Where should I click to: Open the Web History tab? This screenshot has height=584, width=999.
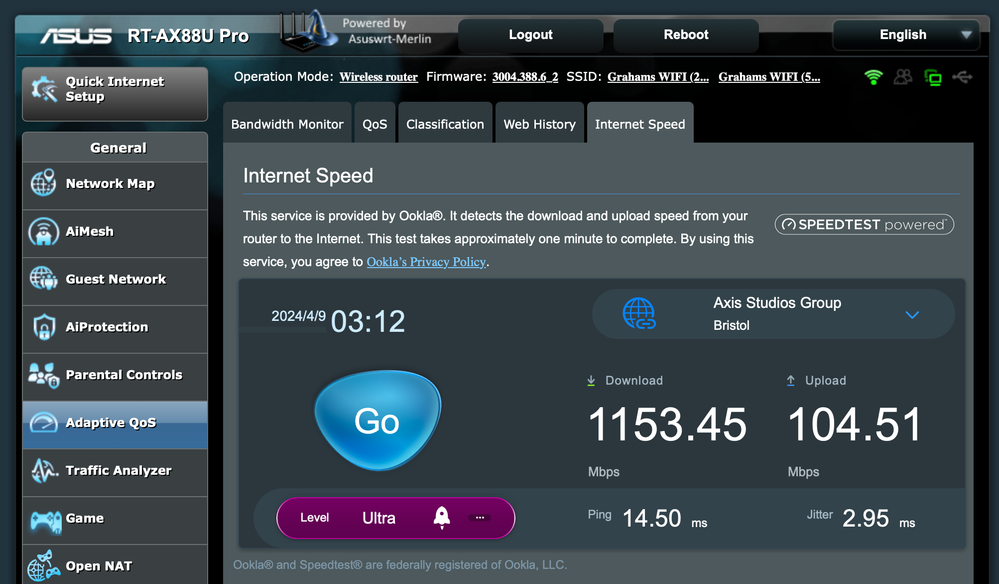pyautogui.click(x=539, y=124)
